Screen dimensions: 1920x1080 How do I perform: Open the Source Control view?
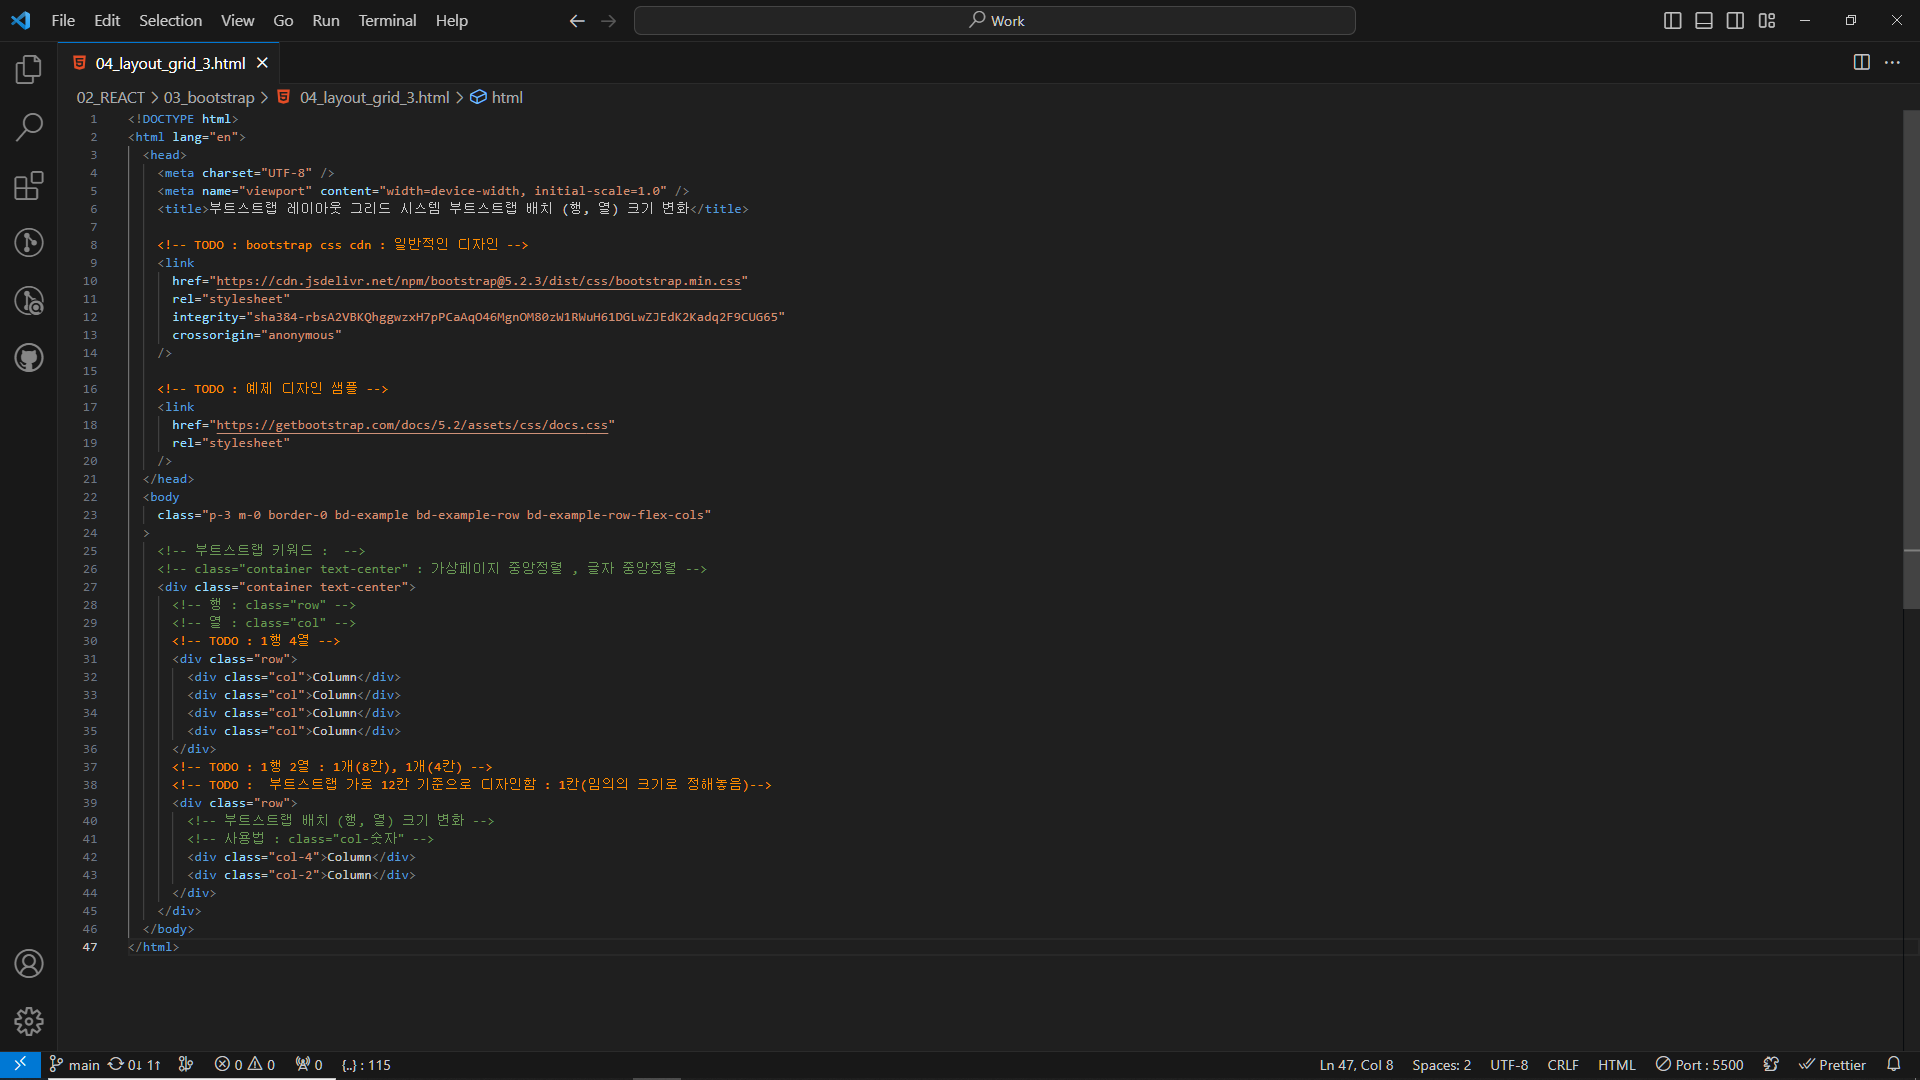(29, 243)
